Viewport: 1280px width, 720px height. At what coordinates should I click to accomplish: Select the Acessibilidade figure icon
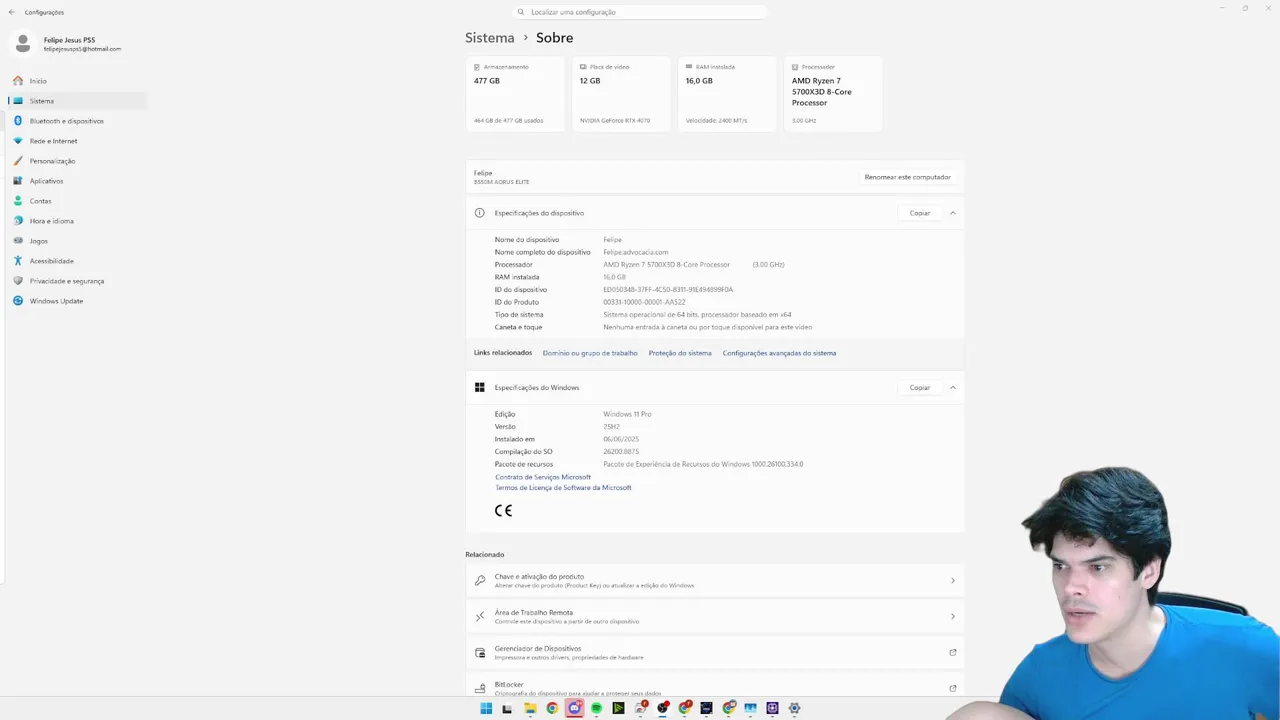(x=18, y=261)
